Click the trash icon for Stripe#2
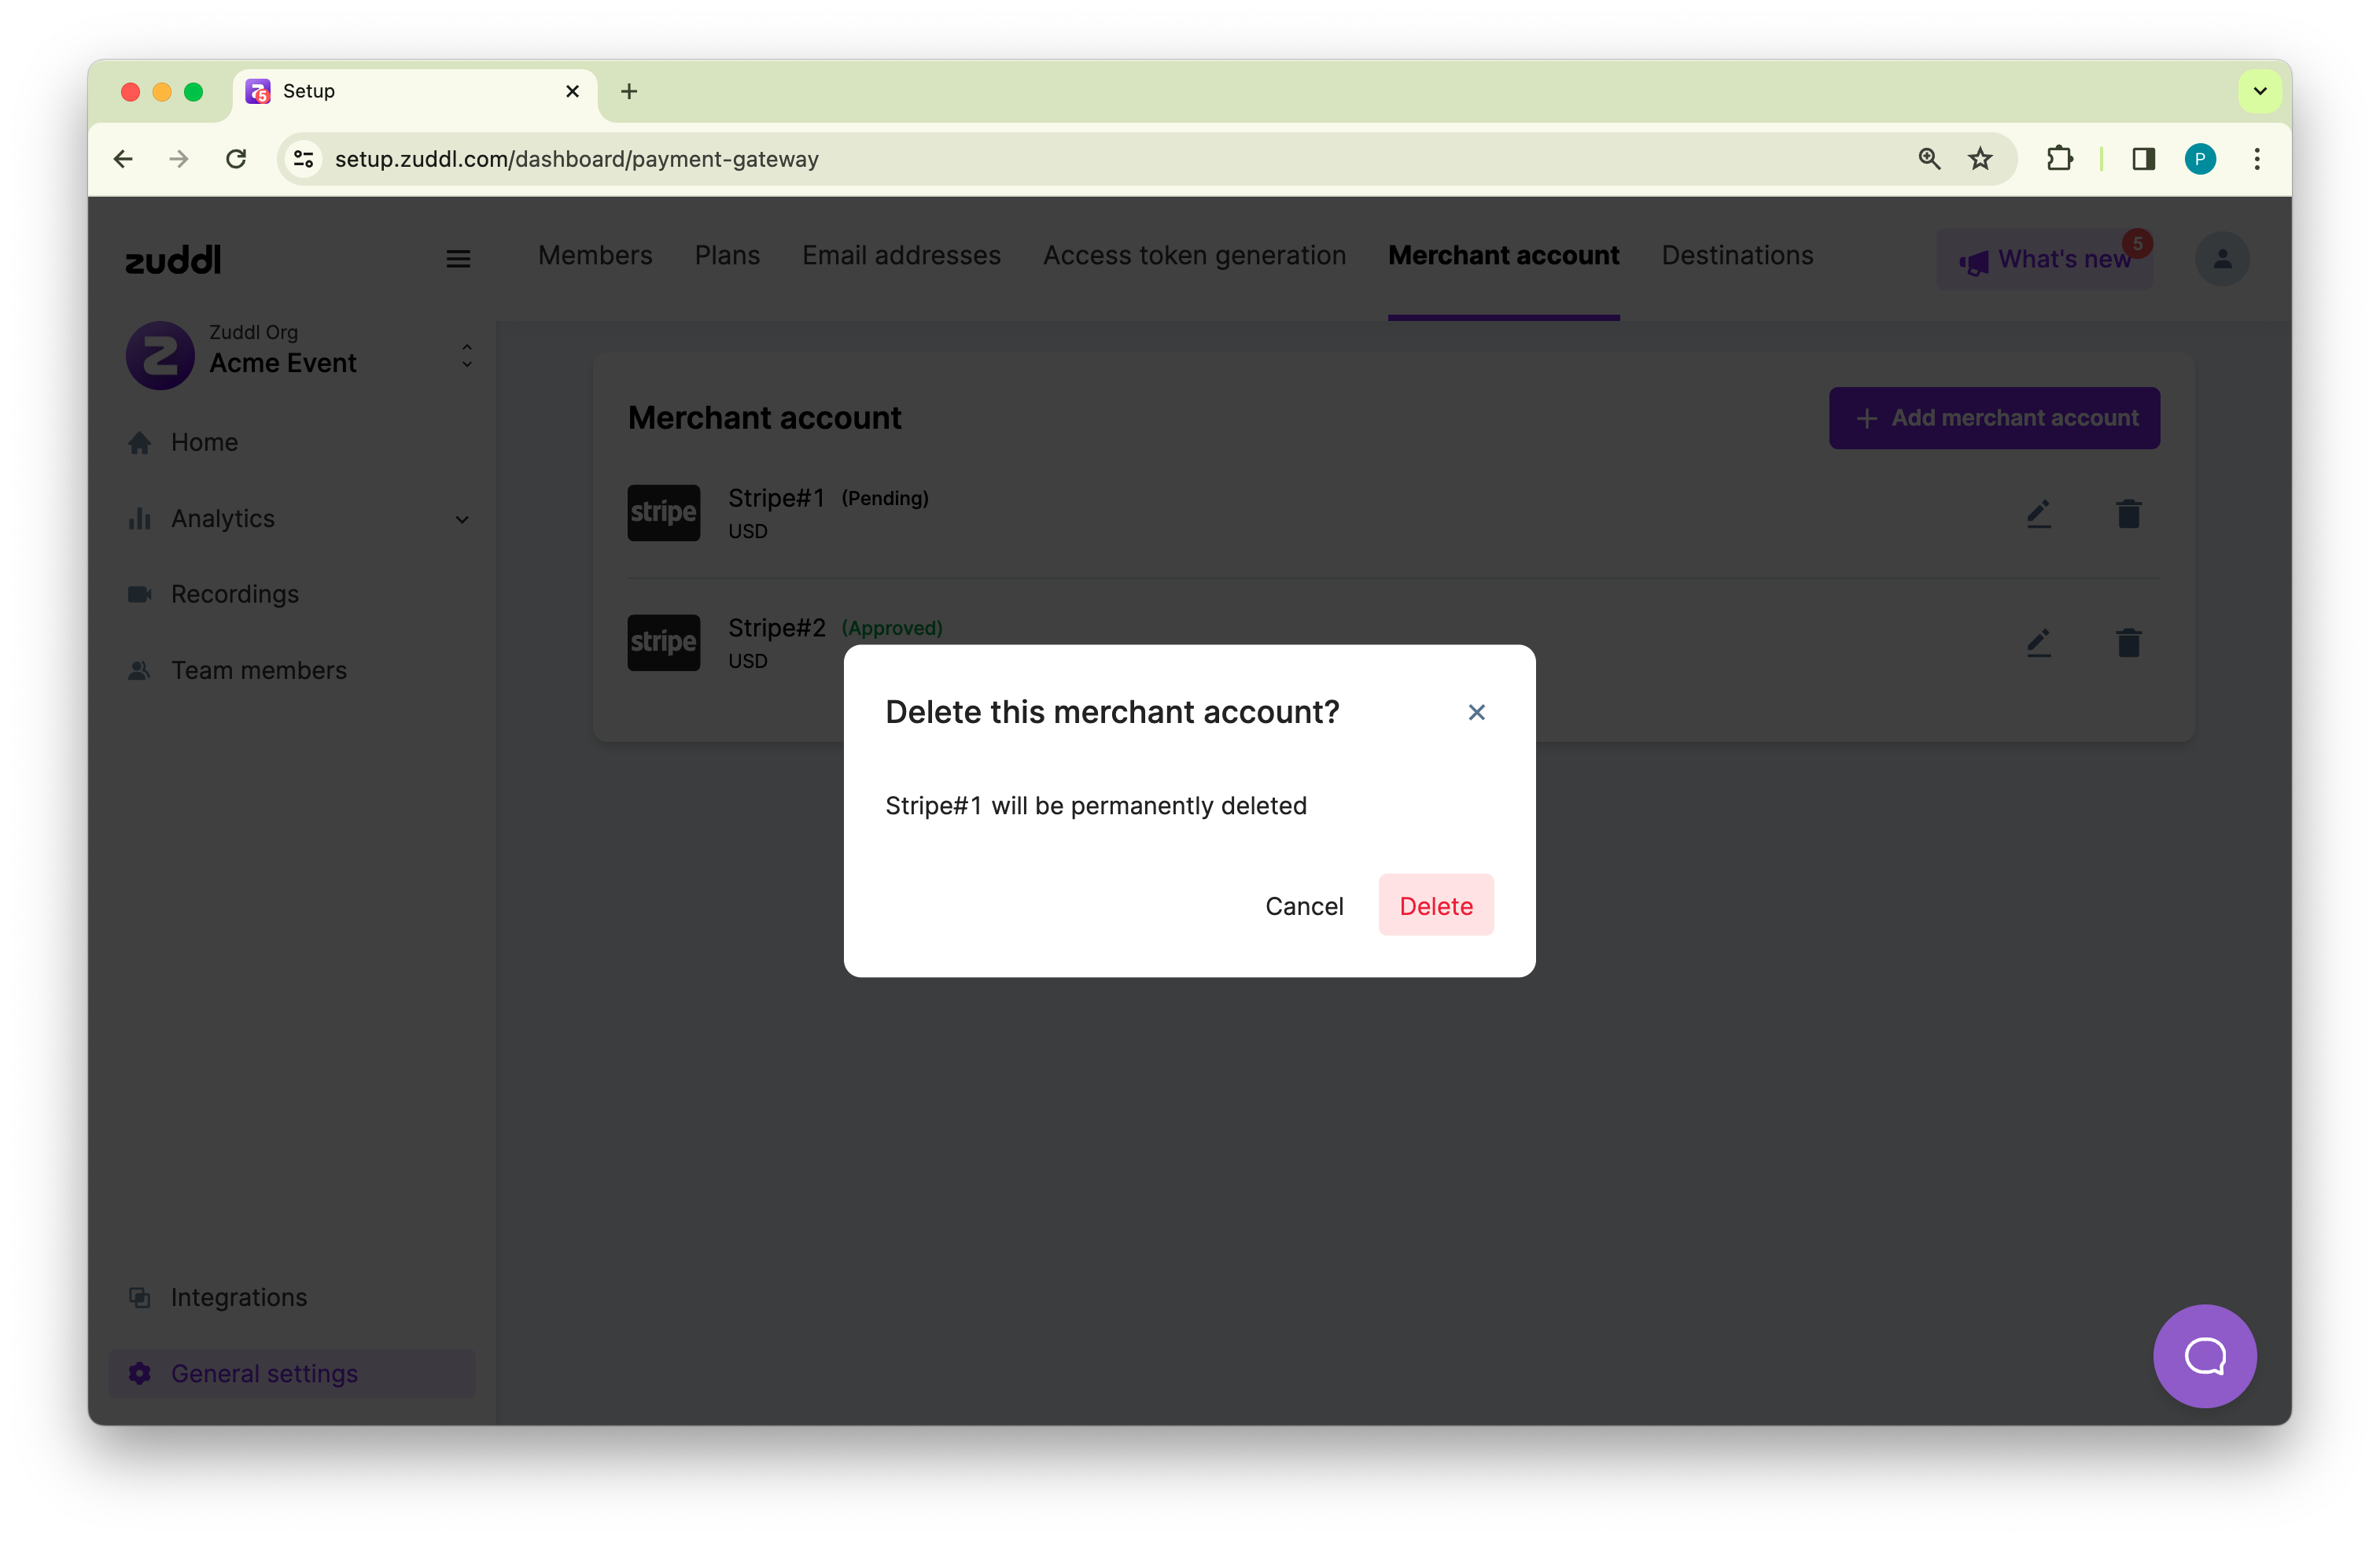The width and height of the screenshot is (2380, 1542). 2128,642
